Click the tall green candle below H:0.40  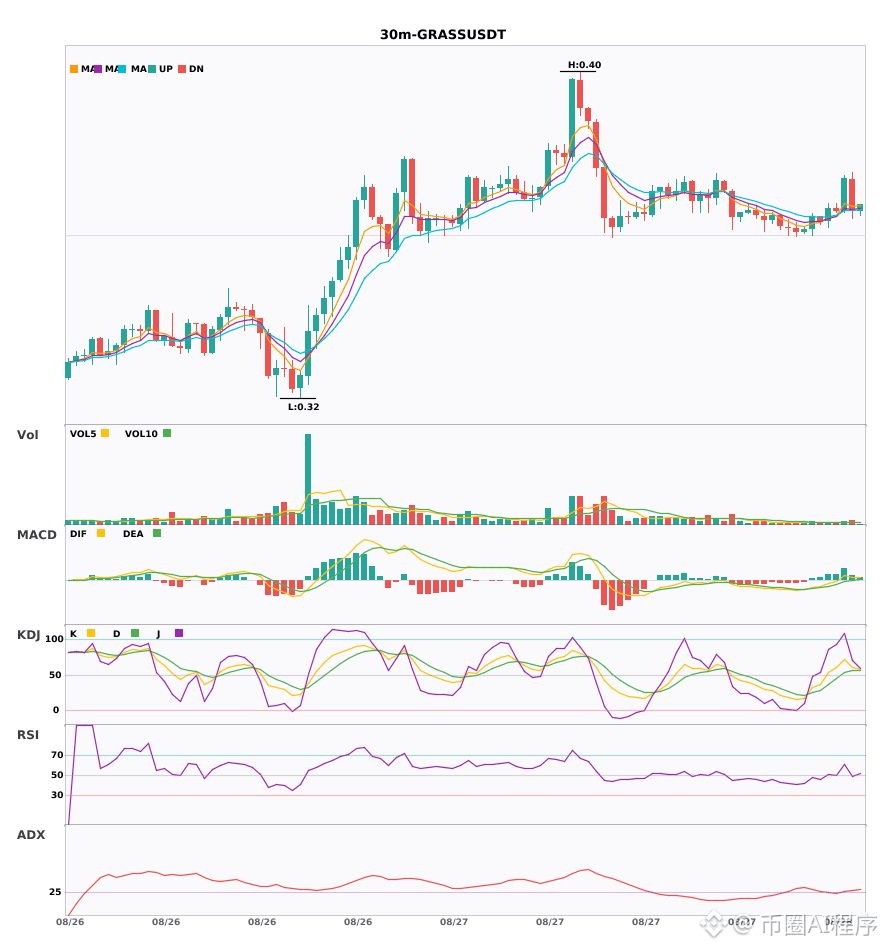572,118
